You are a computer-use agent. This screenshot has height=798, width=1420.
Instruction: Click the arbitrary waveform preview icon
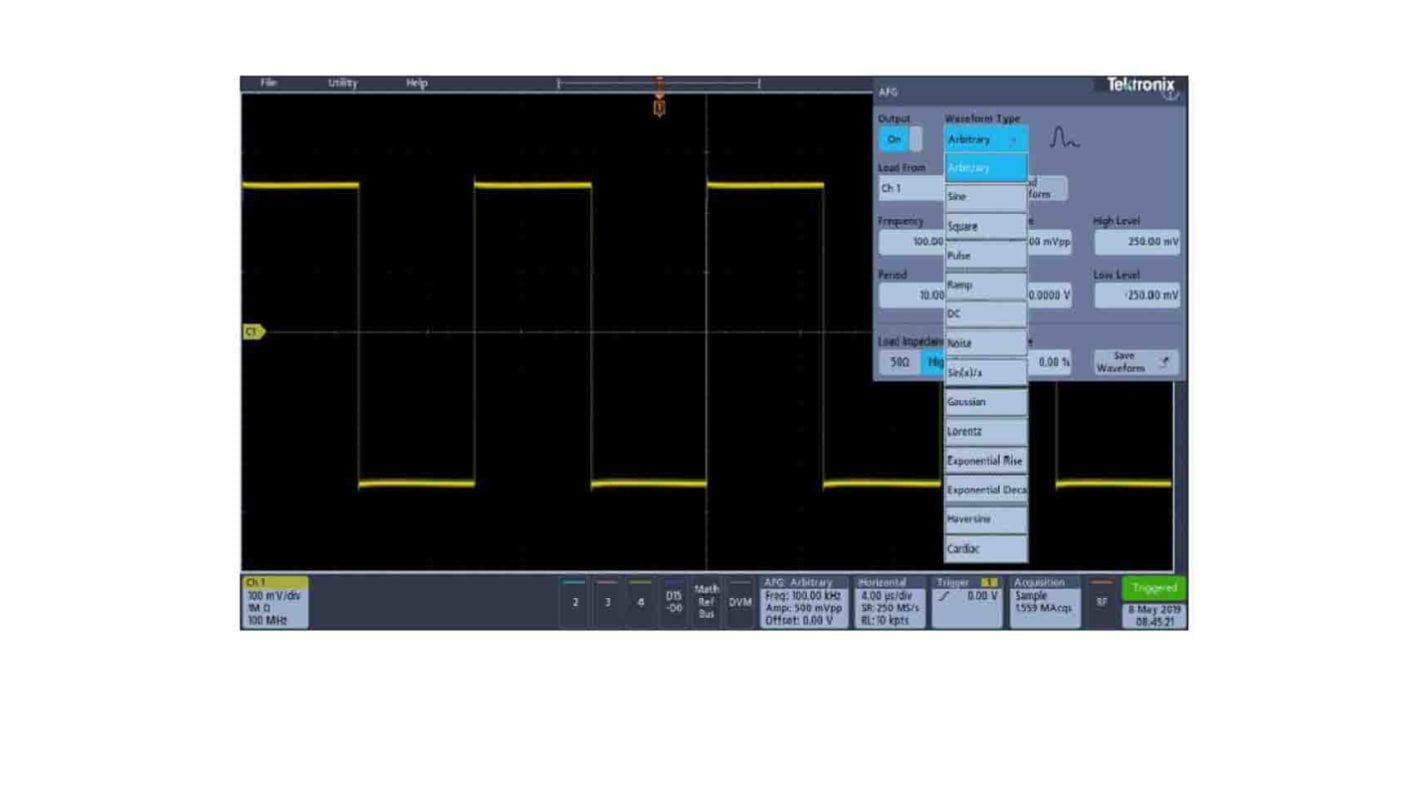tap(1064, 139)
